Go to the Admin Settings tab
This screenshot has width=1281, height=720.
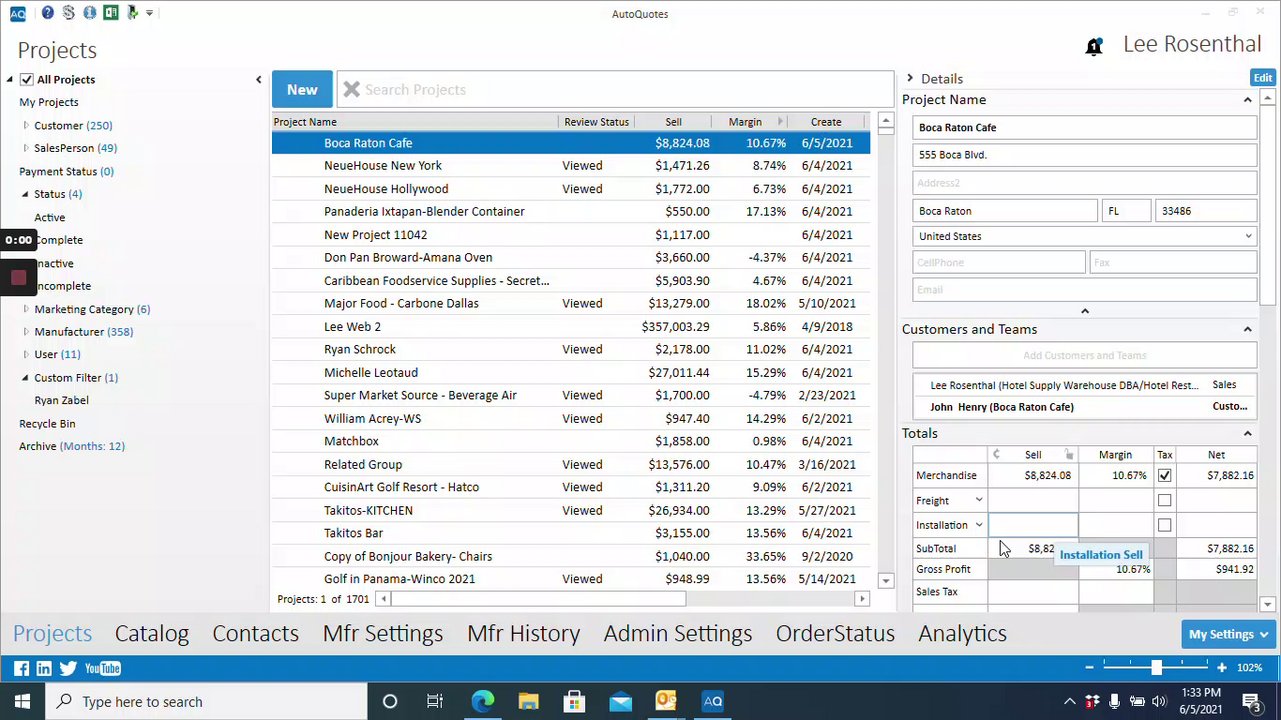[678, 634]
